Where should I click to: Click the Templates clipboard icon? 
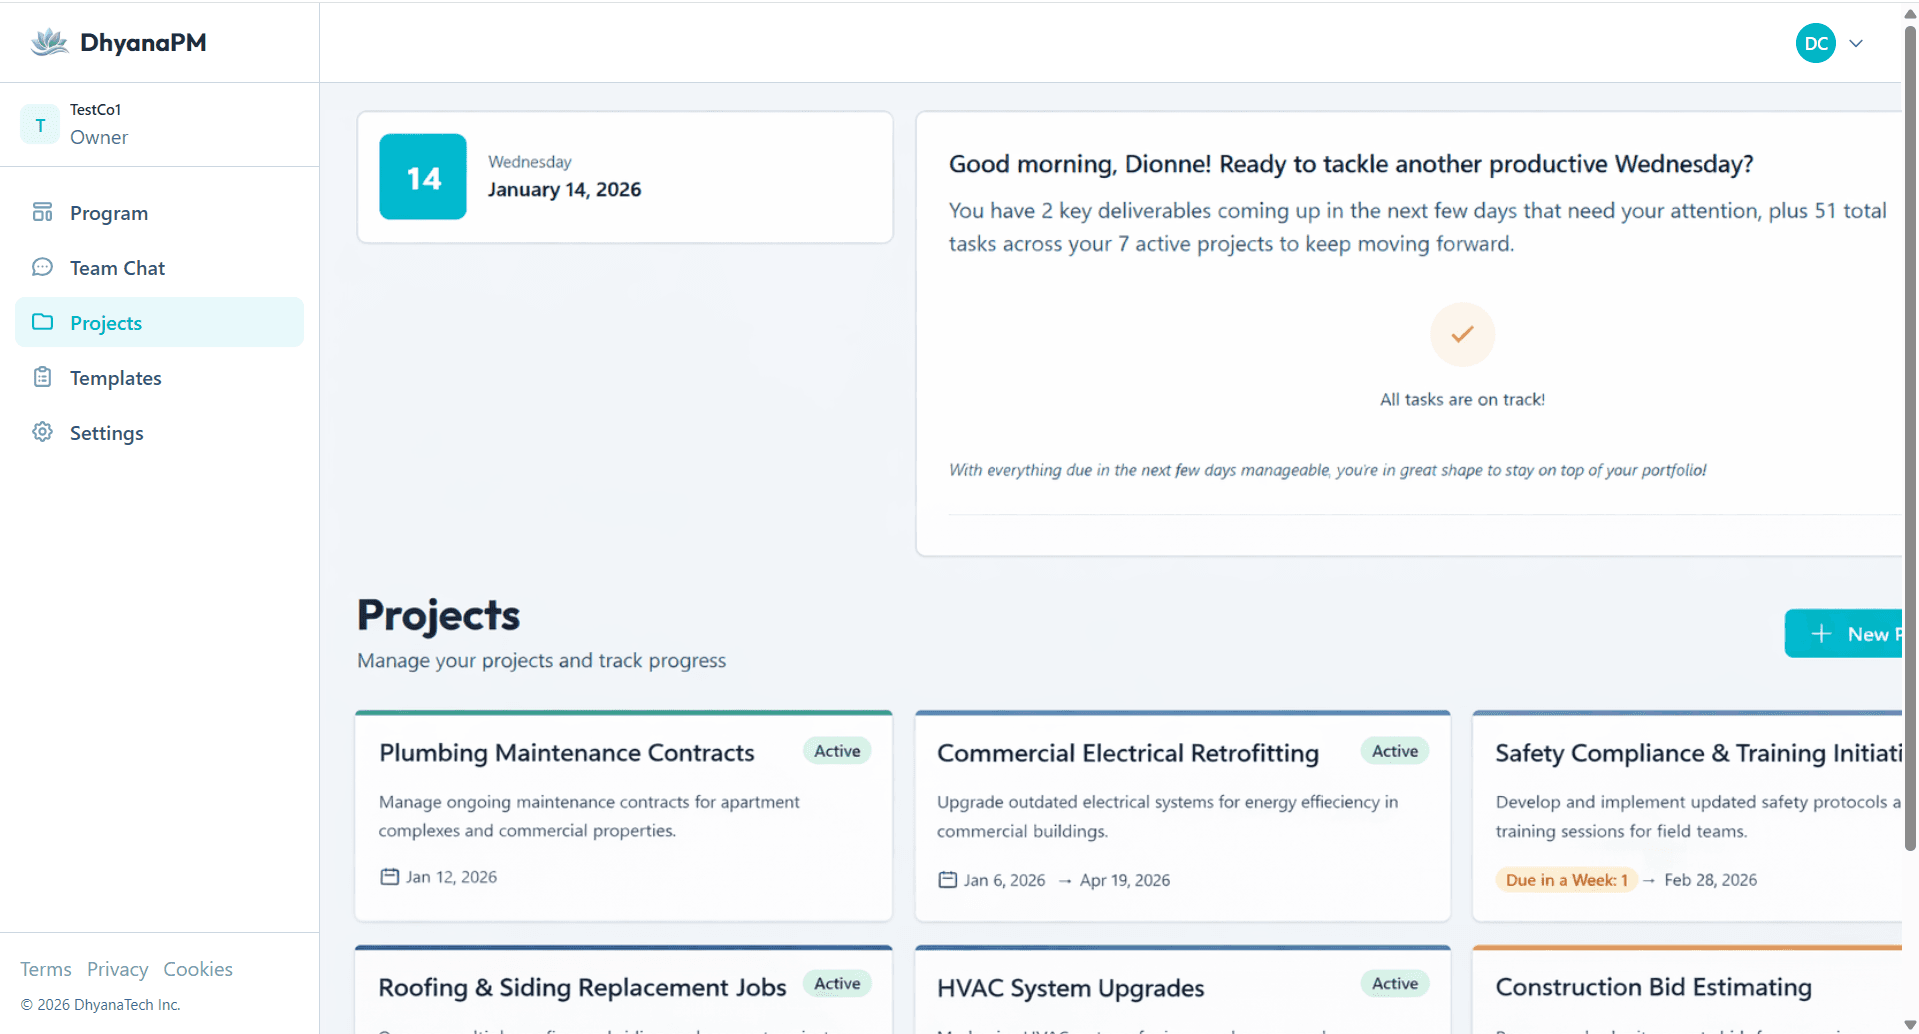point(42,377)
